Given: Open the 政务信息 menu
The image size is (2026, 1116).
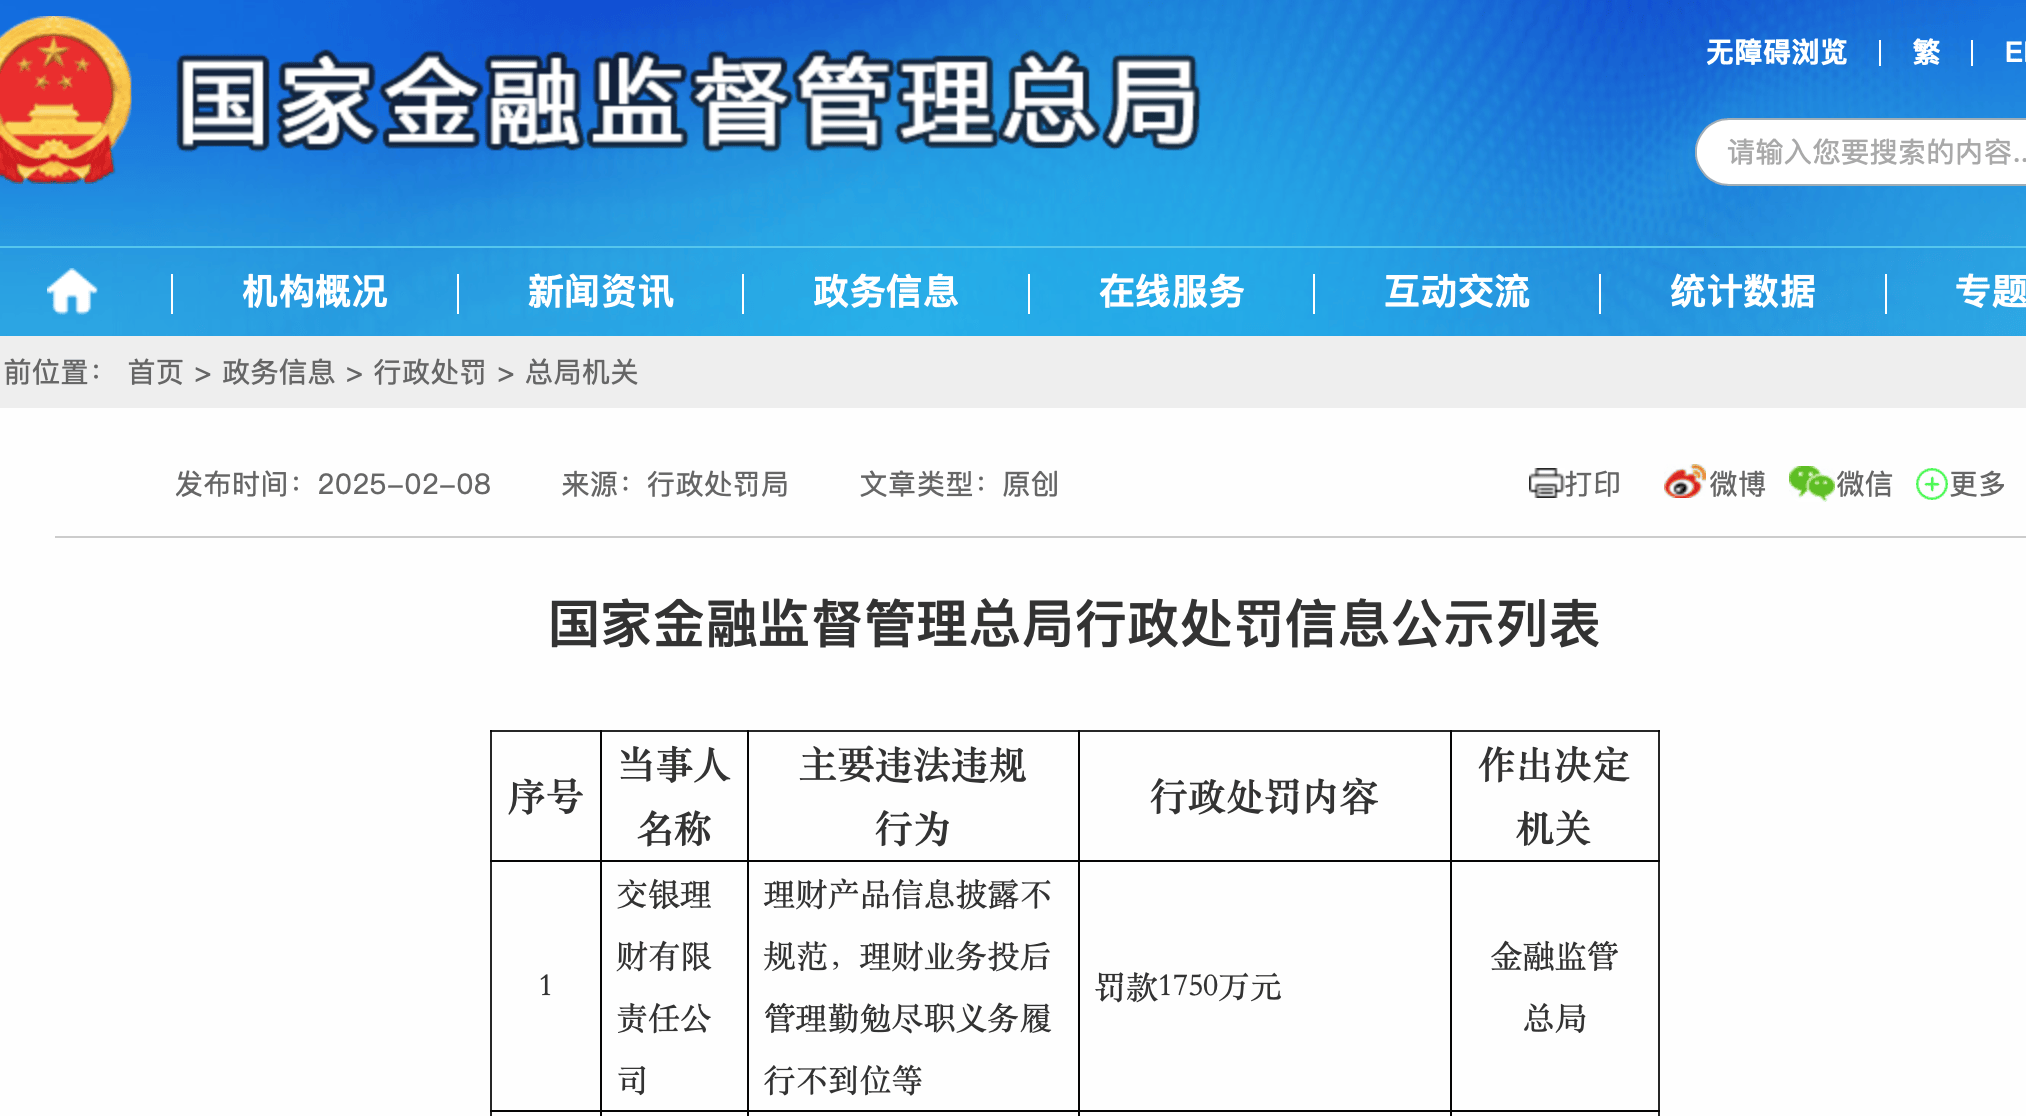Looking at the screenshot, I should pos(886,292).
